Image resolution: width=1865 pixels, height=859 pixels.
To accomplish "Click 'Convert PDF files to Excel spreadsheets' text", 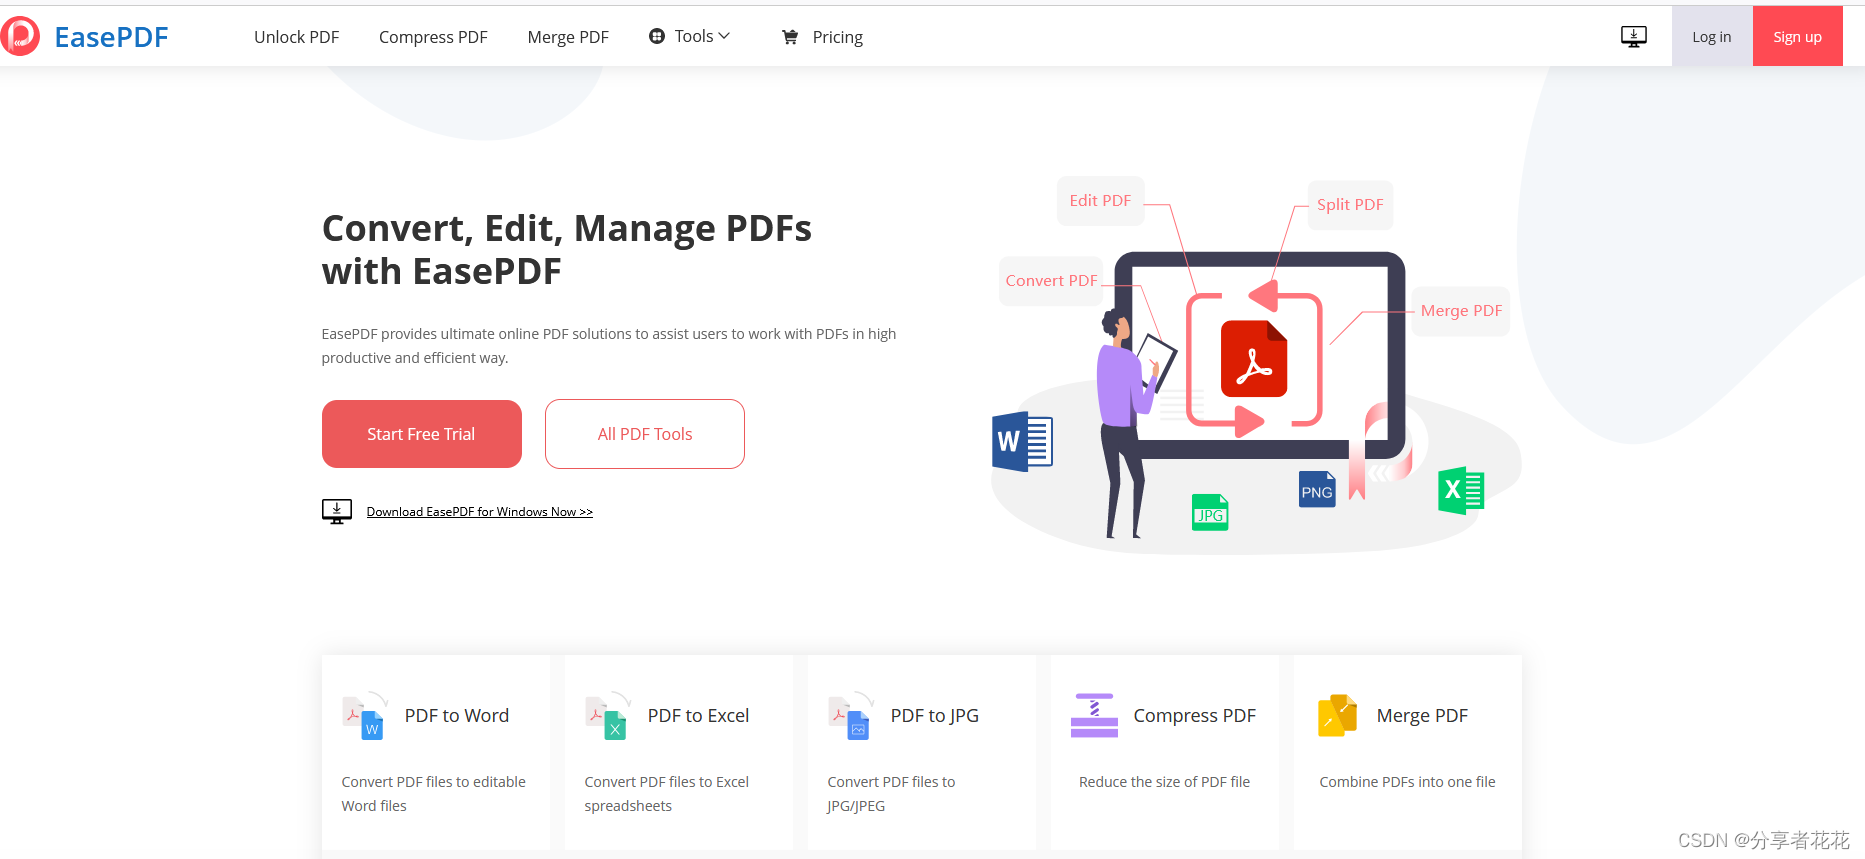I will pyautogui.click(x=667, y=794).
